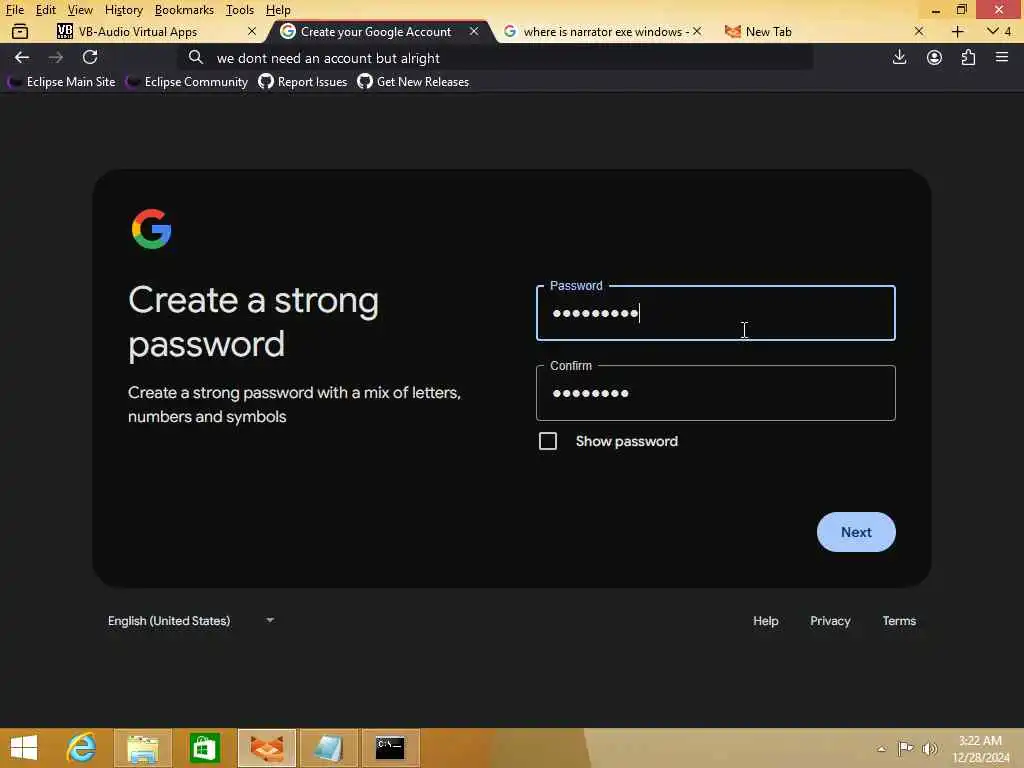This screenshot has width=1024, height=768.
Task: Show hidden system tray icons
Action: (x=881, y=748)
